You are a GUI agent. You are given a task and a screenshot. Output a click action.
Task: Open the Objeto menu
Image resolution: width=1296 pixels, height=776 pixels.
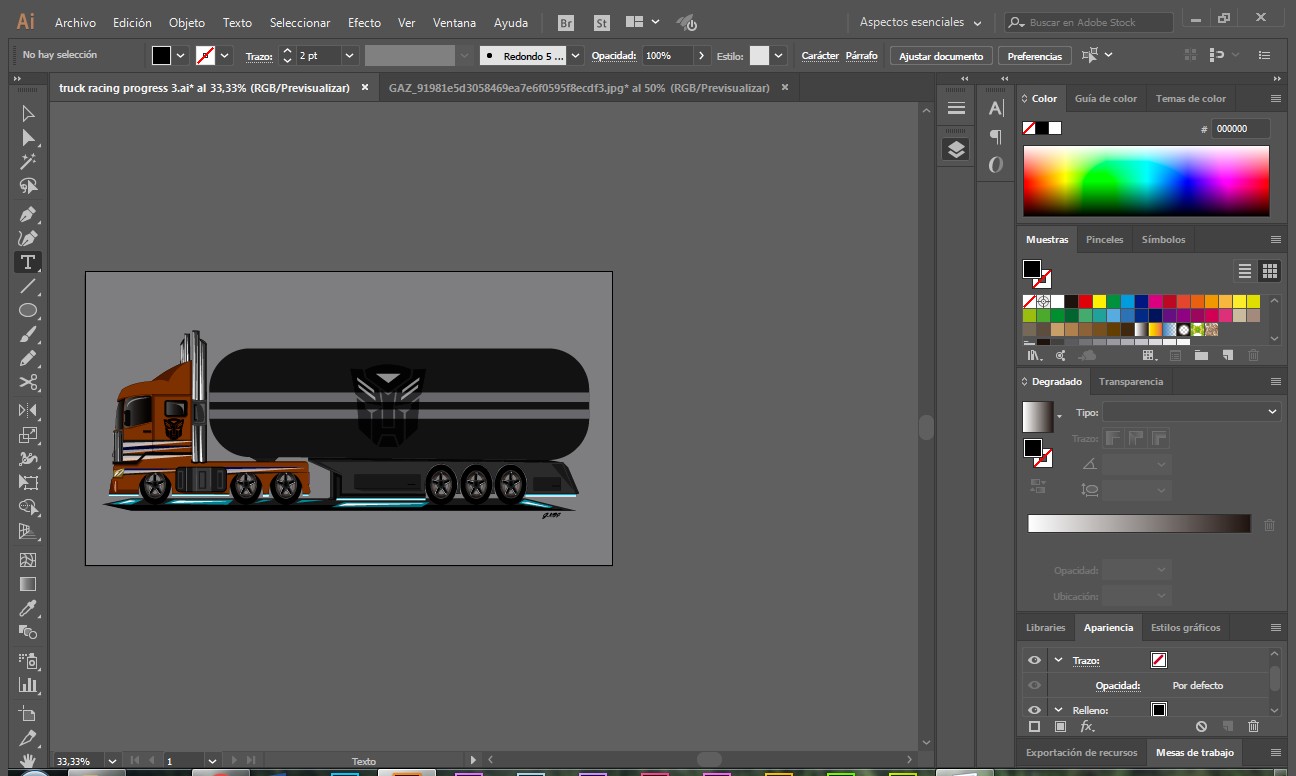(186, 22)
